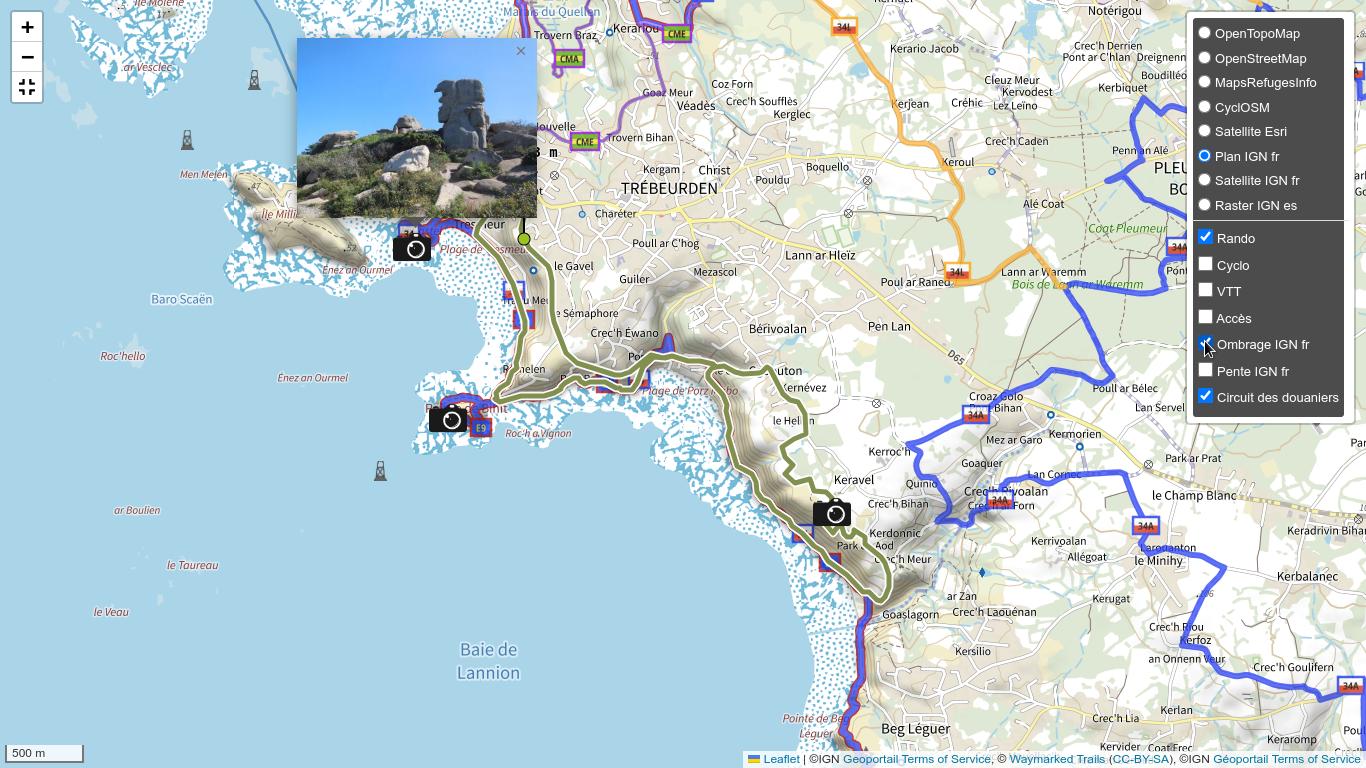Switch to Satellite Esri base layer

1205,131
